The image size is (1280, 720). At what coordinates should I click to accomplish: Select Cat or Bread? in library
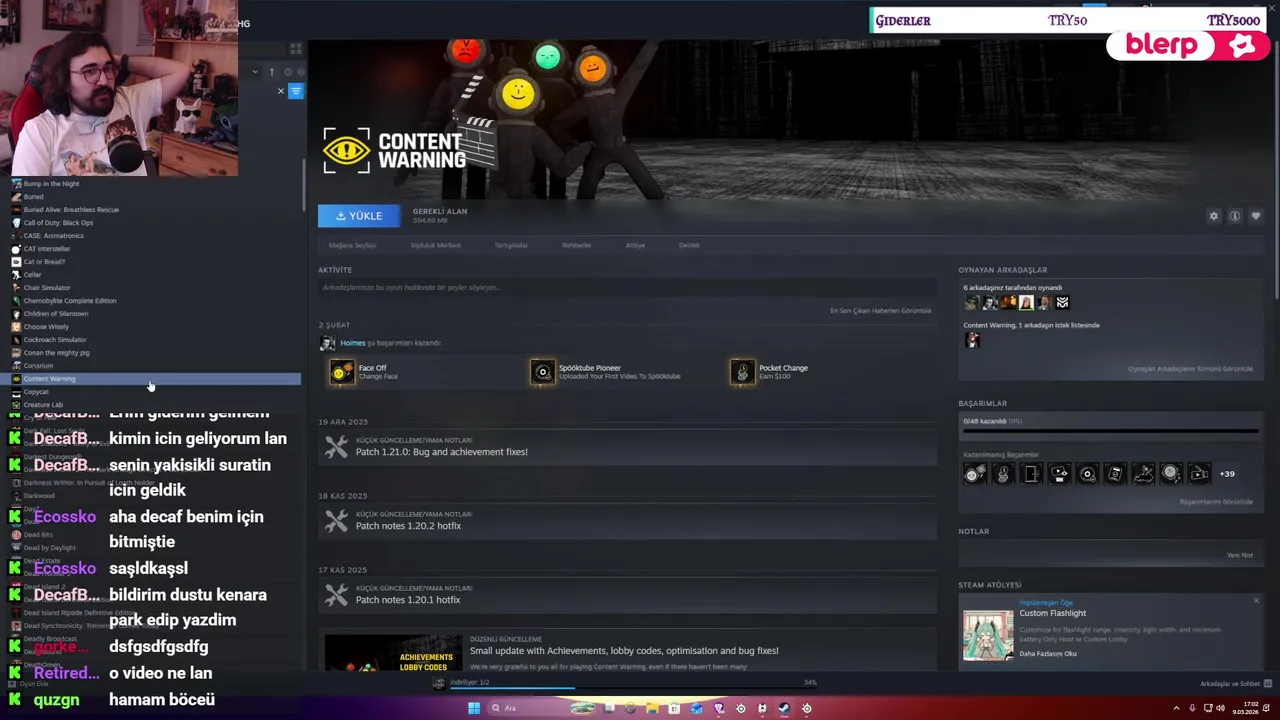[x=44, y=262]
